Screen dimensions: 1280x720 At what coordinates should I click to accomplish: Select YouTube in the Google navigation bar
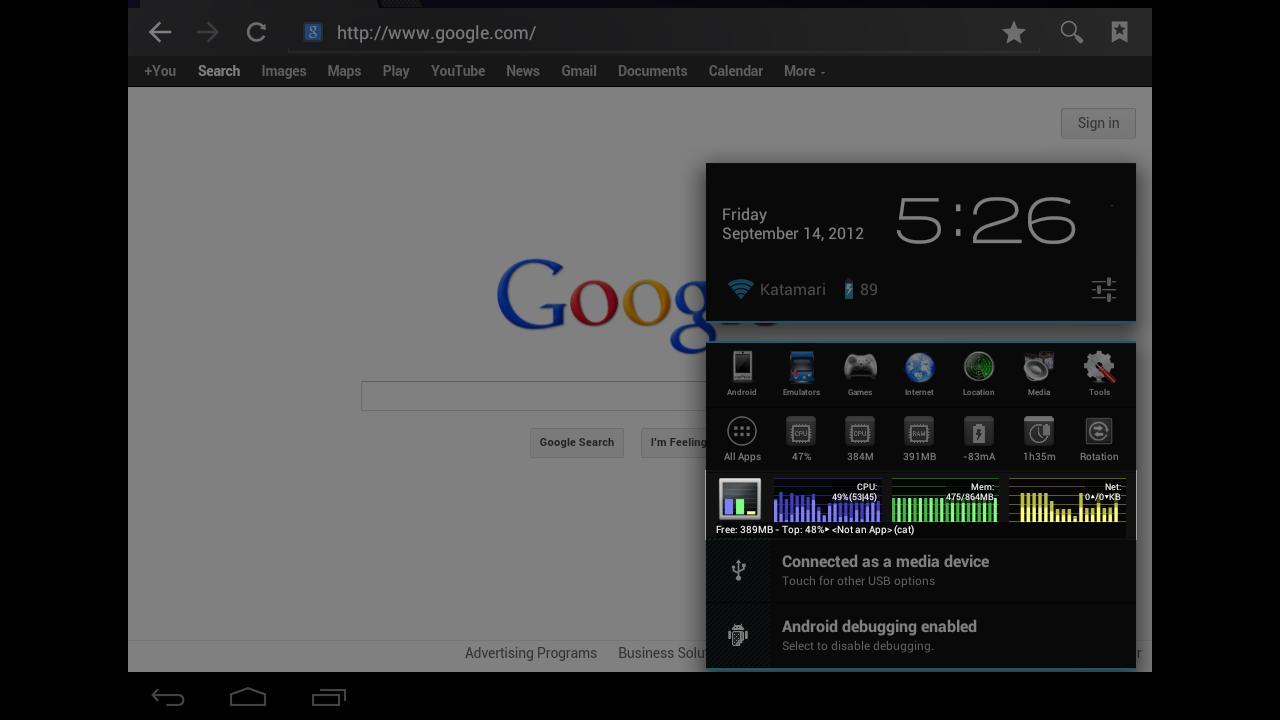pyautogui.click(x=458, y=71)
